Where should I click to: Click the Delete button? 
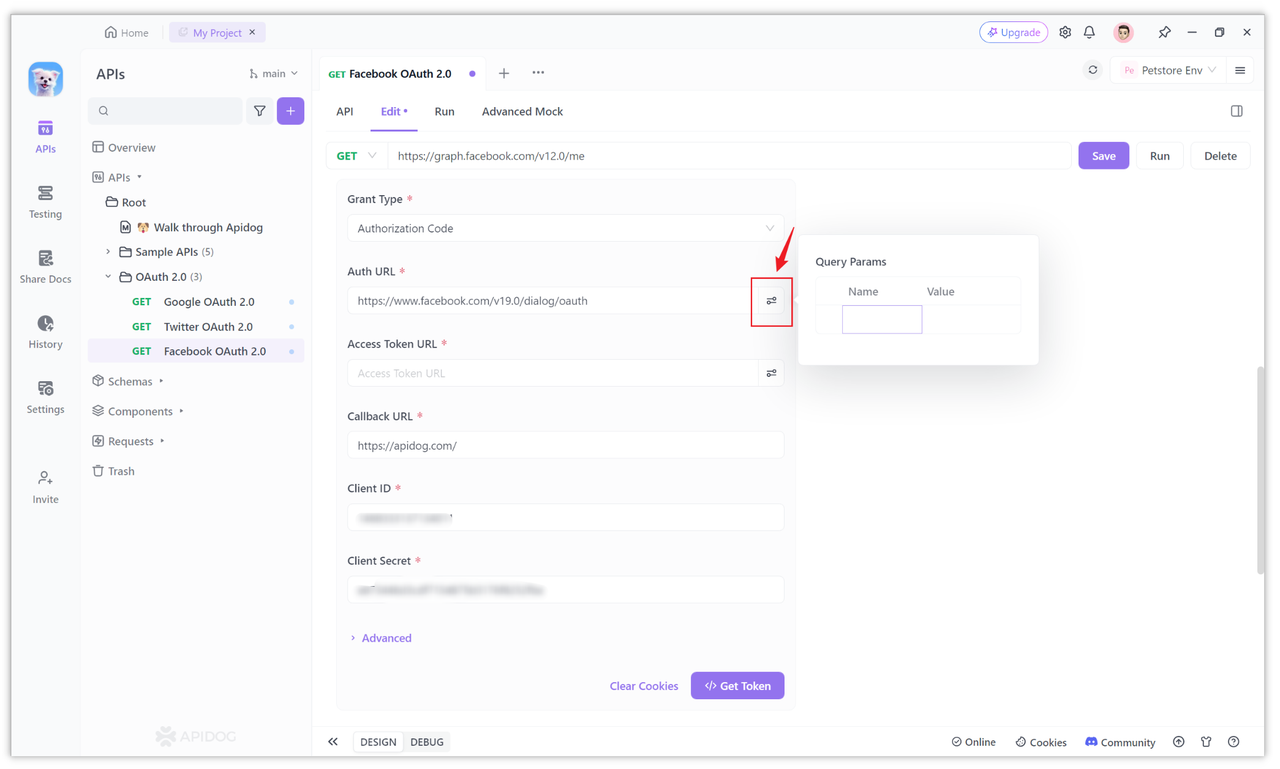click(1220, 156)
